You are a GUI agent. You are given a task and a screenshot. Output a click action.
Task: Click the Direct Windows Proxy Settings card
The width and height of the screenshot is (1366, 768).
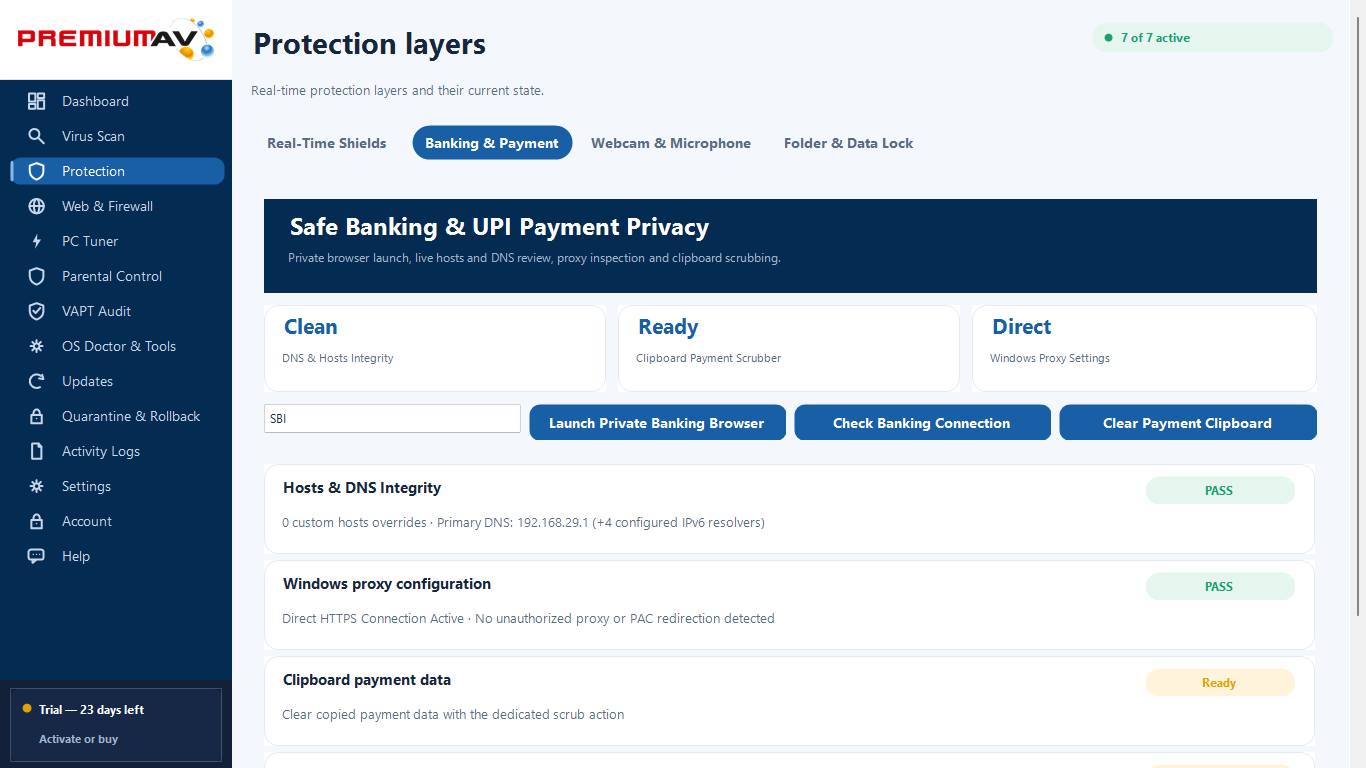(x=1144, y=348)
